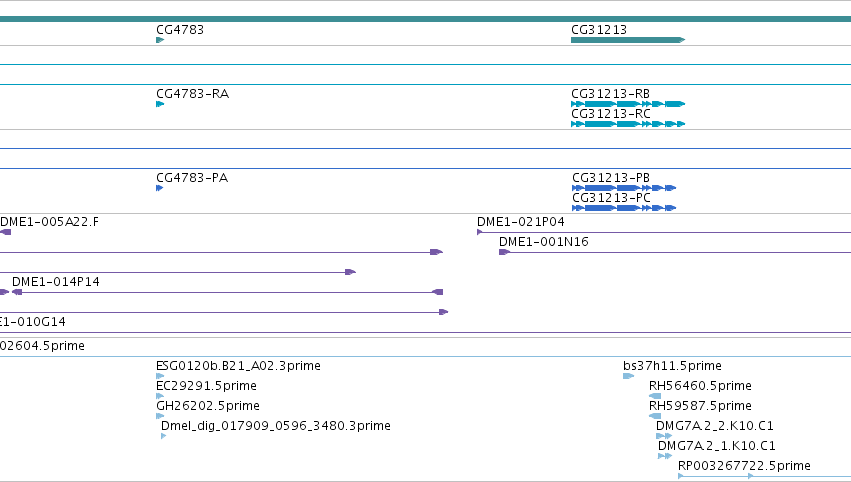The image size is (851, 482).
Task: Select the CG31213-PB protein glyph
Action: point(624,188)
